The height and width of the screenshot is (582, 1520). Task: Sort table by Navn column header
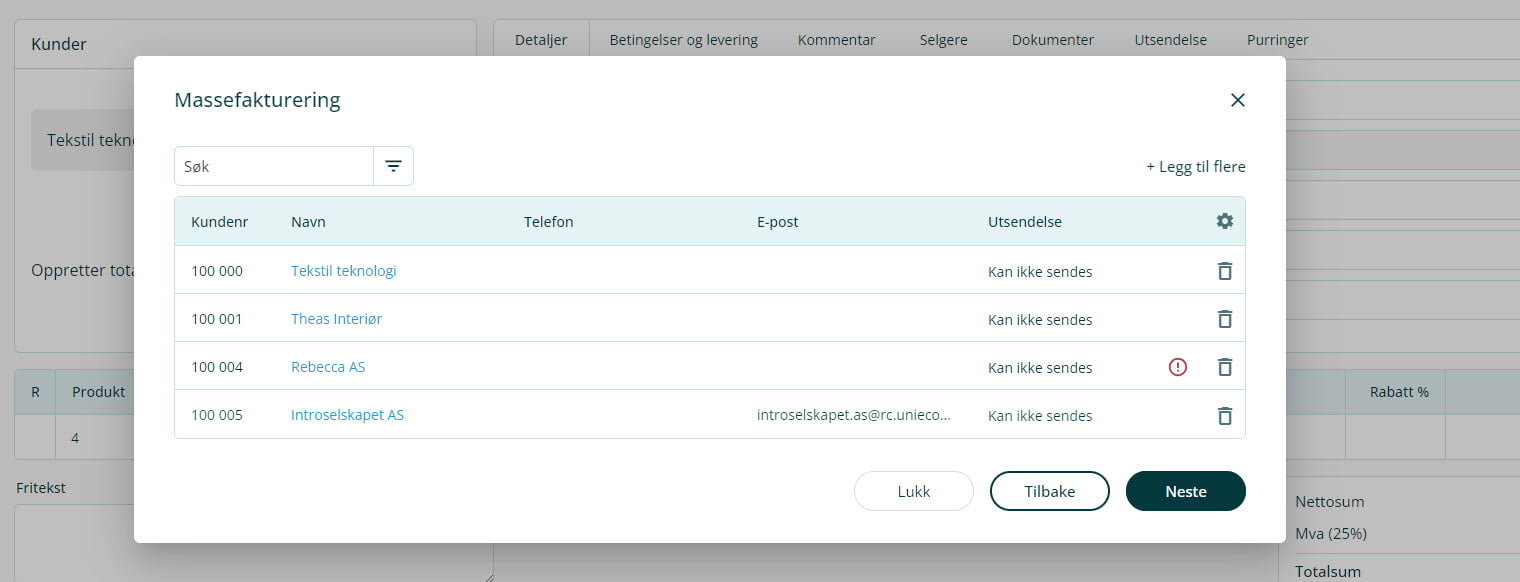click(x=308, y=222)
